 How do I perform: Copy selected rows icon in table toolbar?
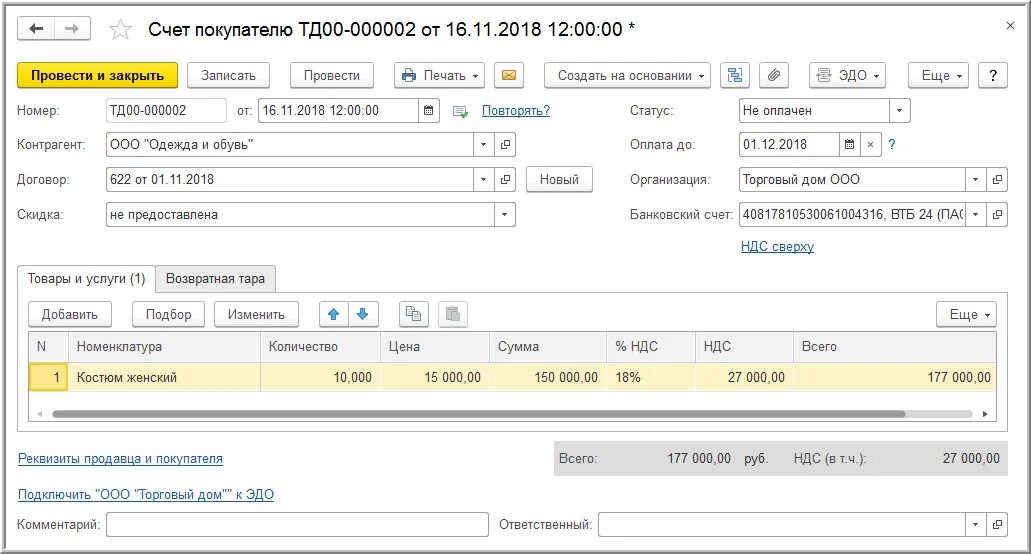414,314
